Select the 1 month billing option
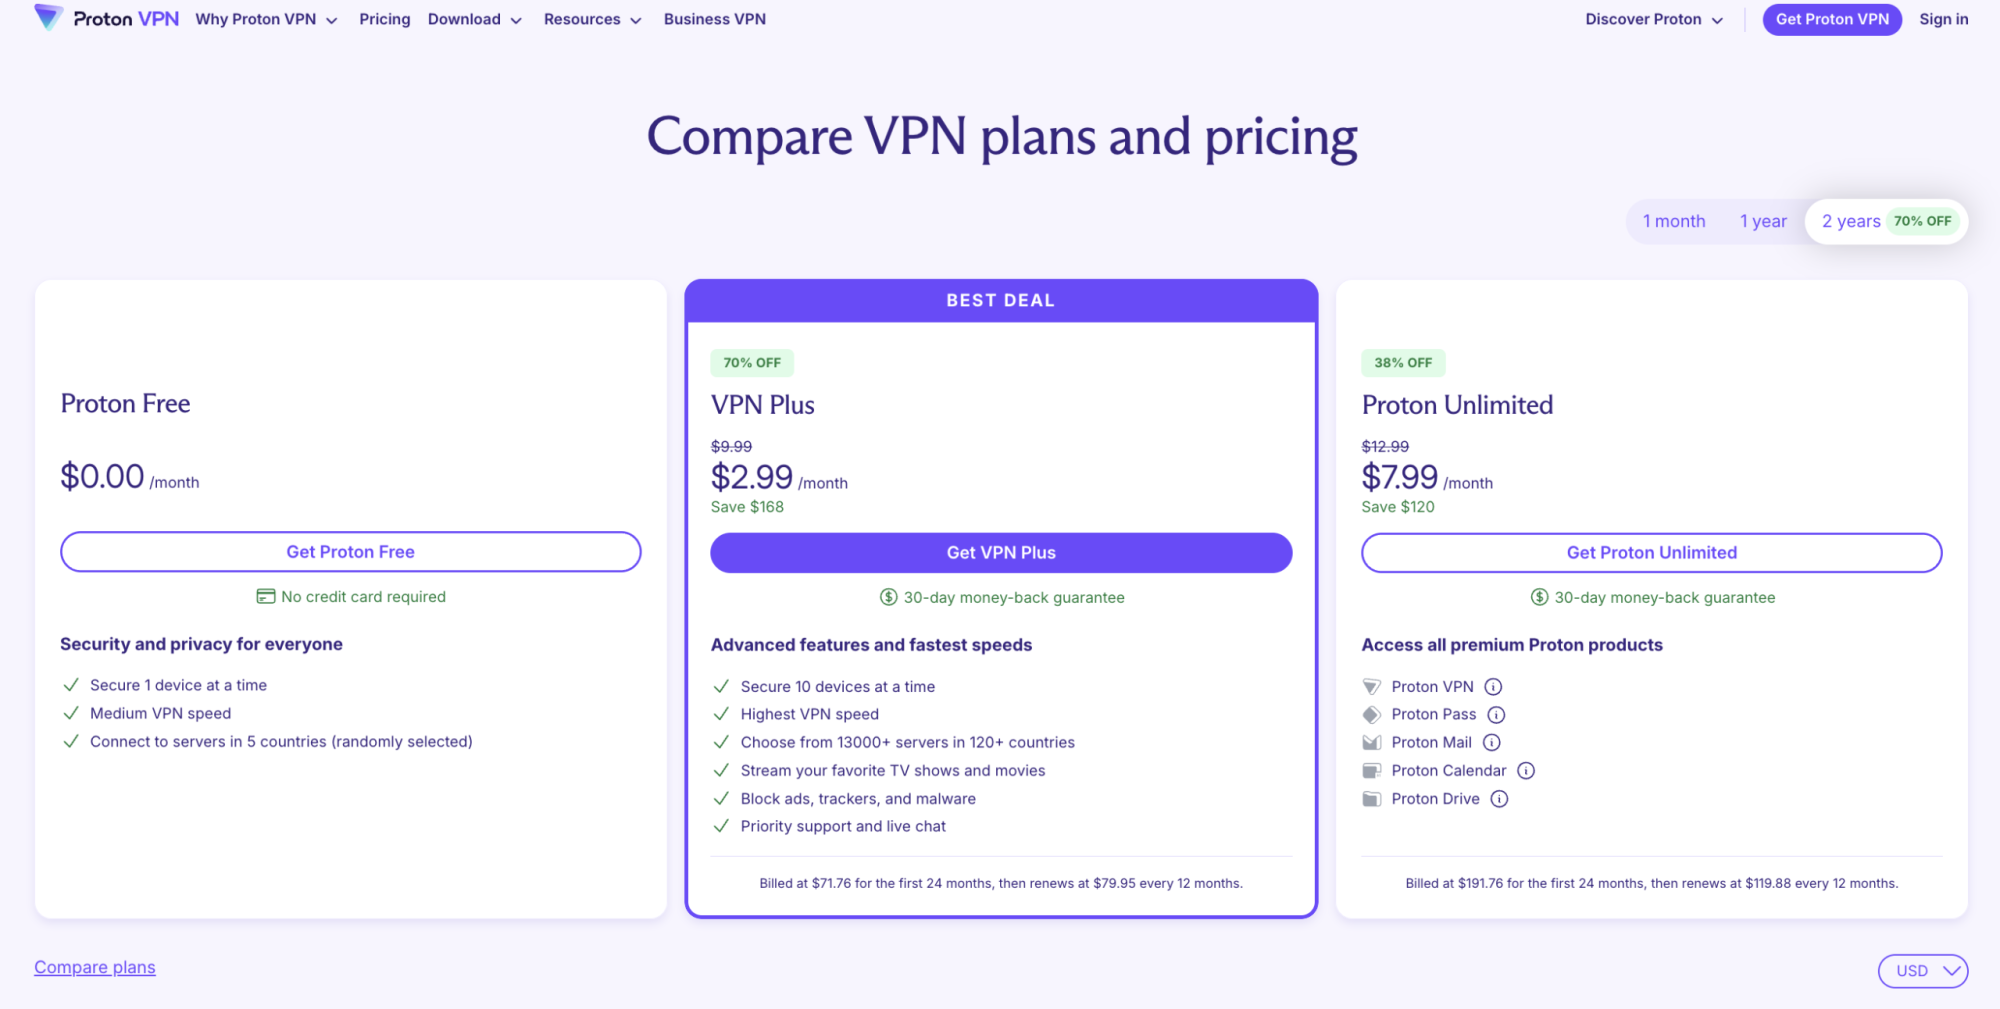 point(1673,221)
